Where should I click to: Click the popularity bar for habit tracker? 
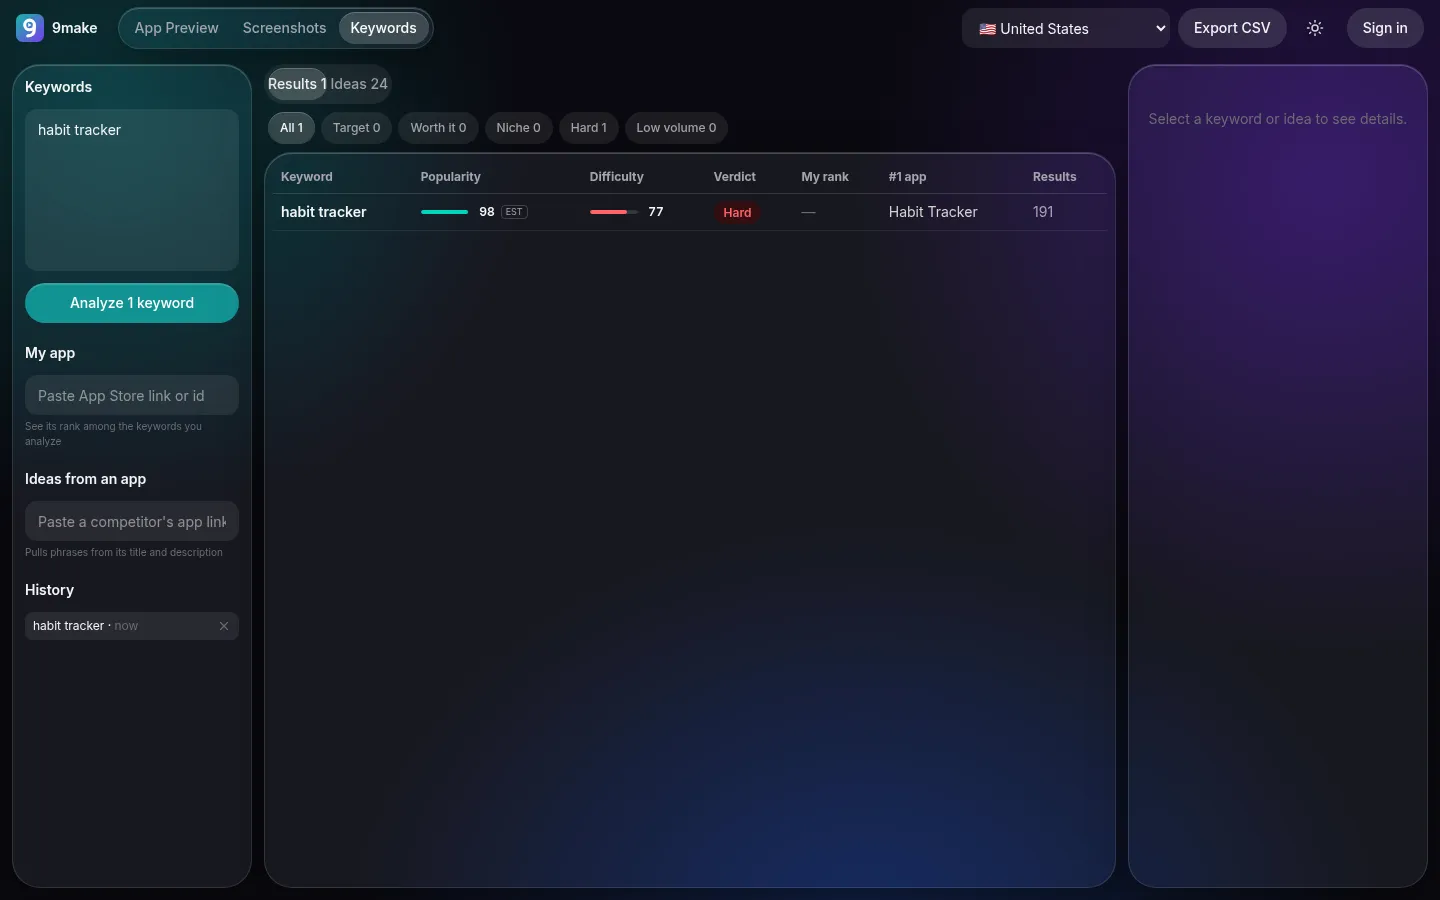(445, 212)
